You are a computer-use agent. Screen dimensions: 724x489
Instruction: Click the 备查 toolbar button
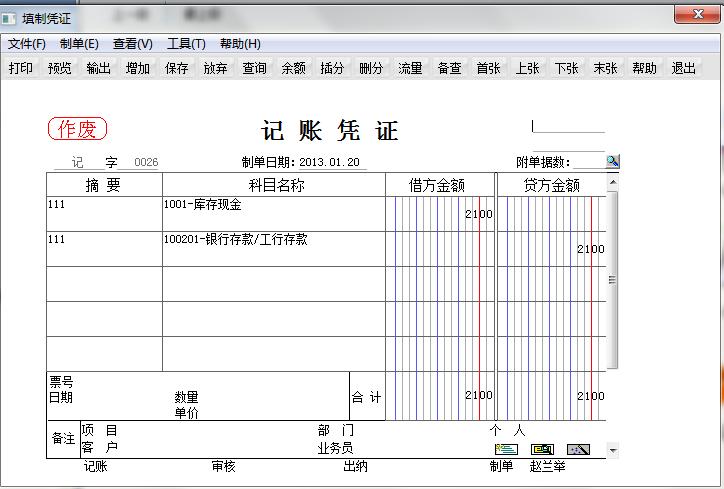[x=449, y=68]
